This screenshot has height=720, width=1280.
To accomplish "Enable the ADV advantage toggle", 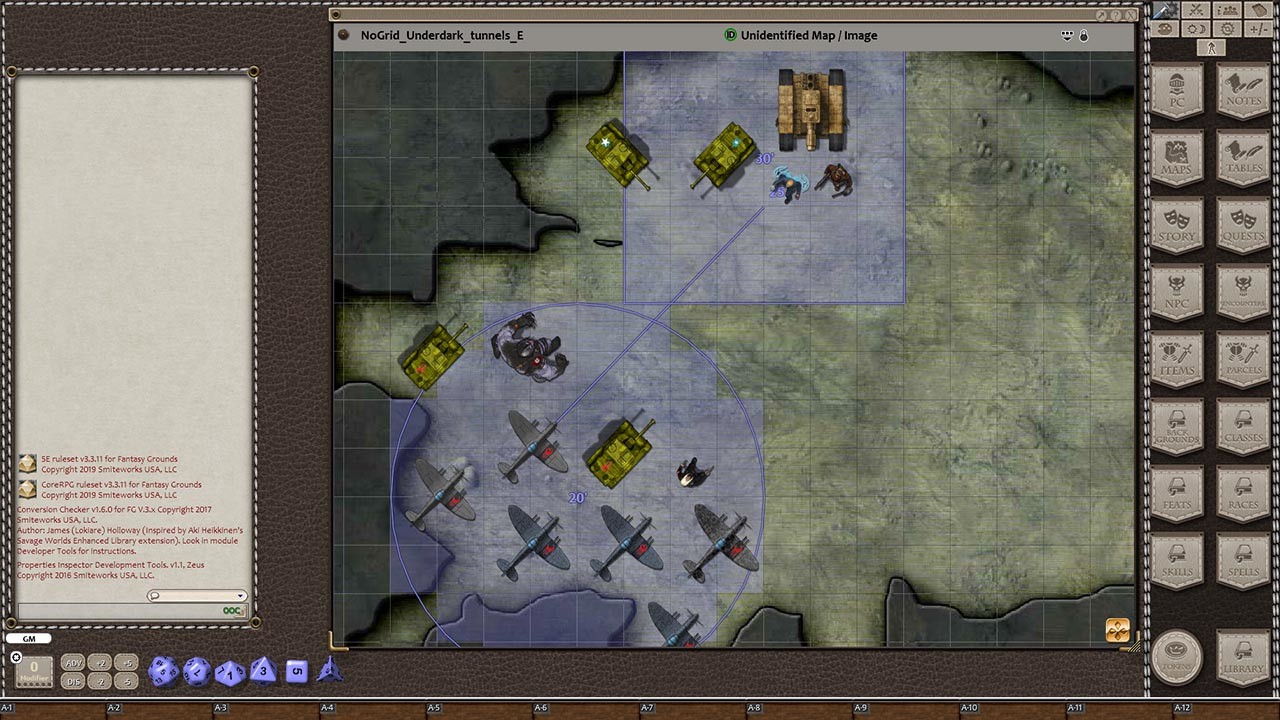I will pyautogui.click(x=73, y=662).
